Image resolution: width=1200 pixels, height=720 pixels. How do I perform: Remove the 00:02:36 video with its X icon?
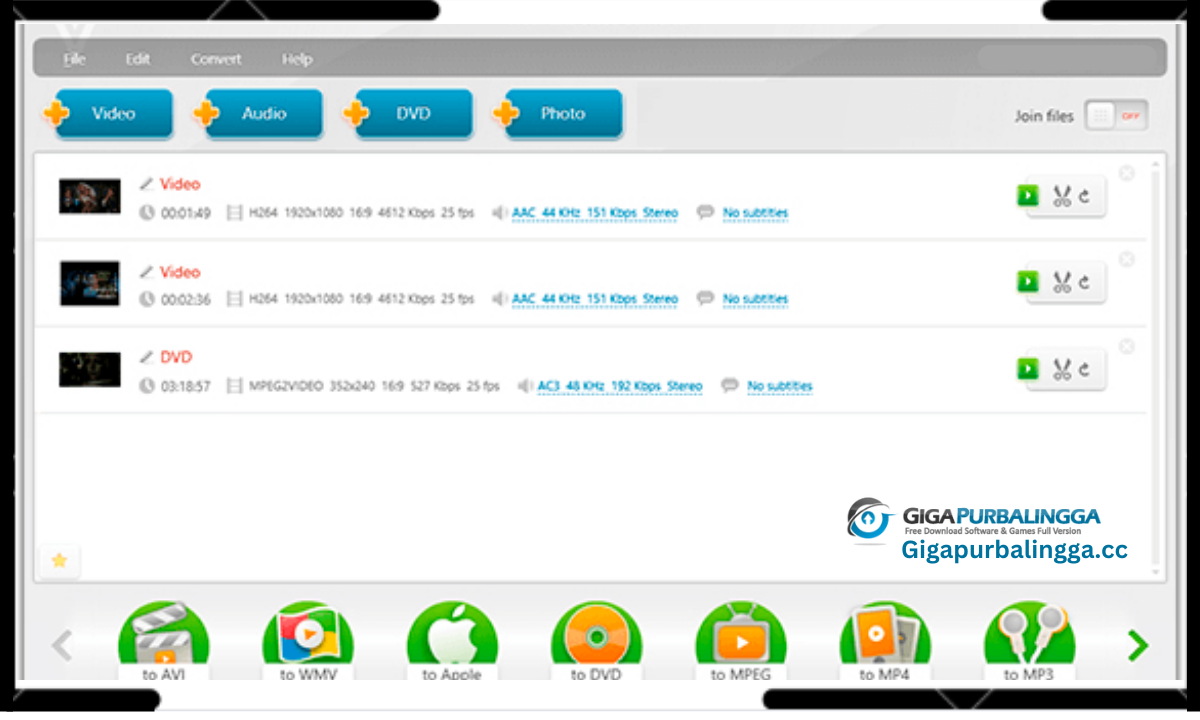point(1126,259)
